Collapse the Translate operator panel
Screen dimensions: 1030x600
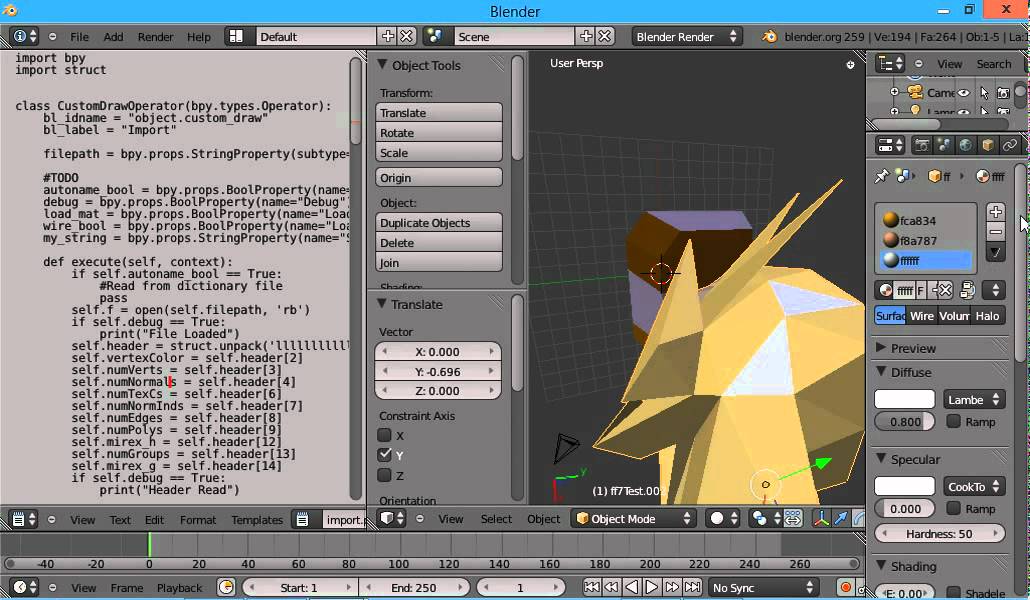click(x=381, y=304)
